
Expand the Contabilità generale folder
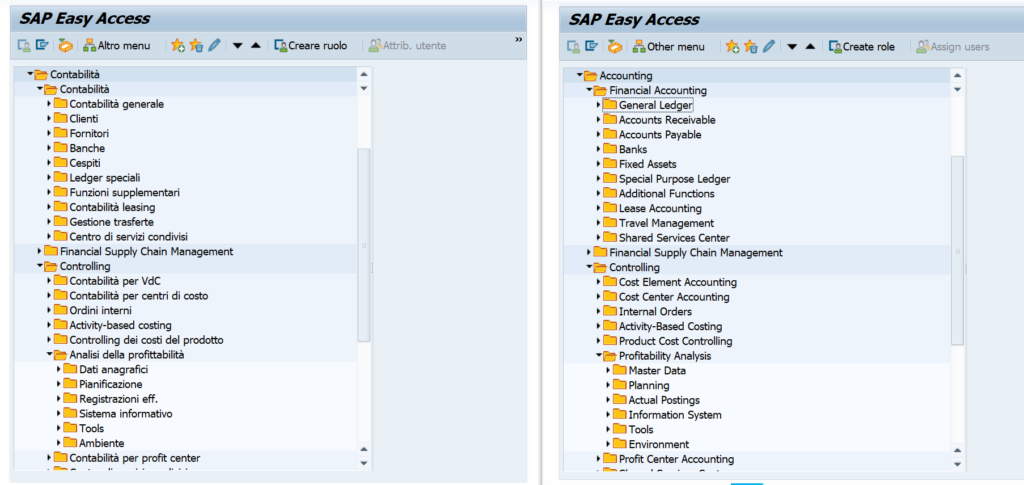[49, 104]
